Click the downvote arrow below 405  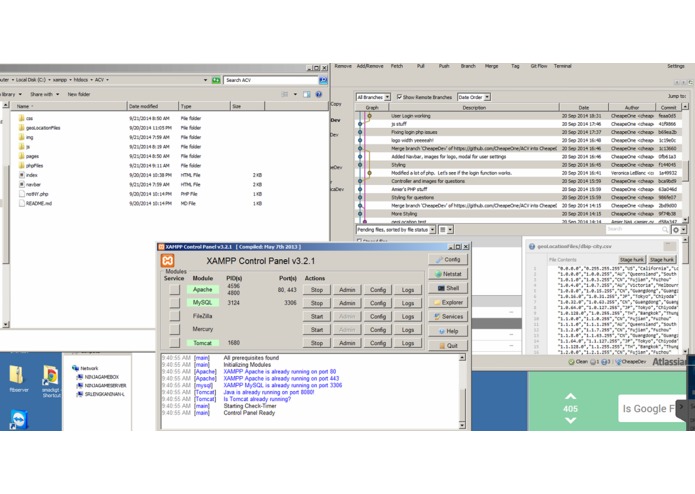click(x=570, y=420)
